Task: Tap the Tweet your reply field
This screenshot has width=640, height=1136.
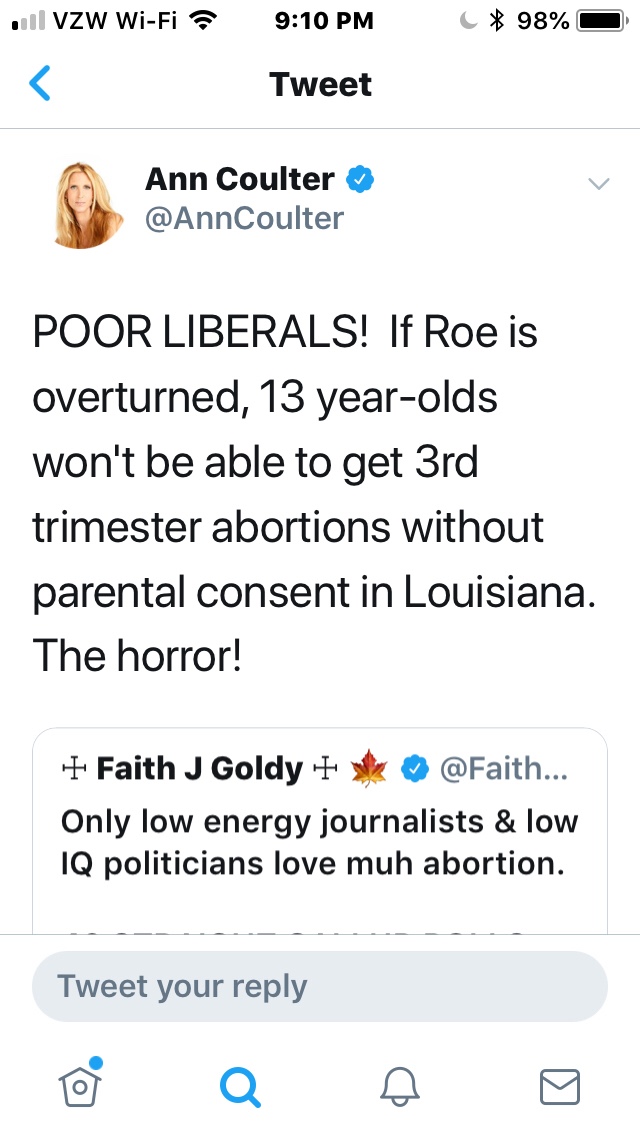Action: 320,986
